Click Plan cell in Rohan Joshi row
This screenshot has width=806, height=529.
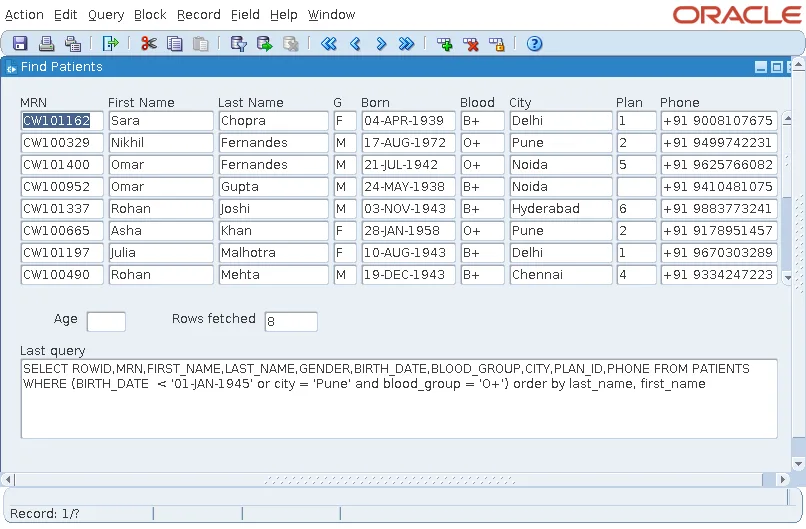coord(637,209)
